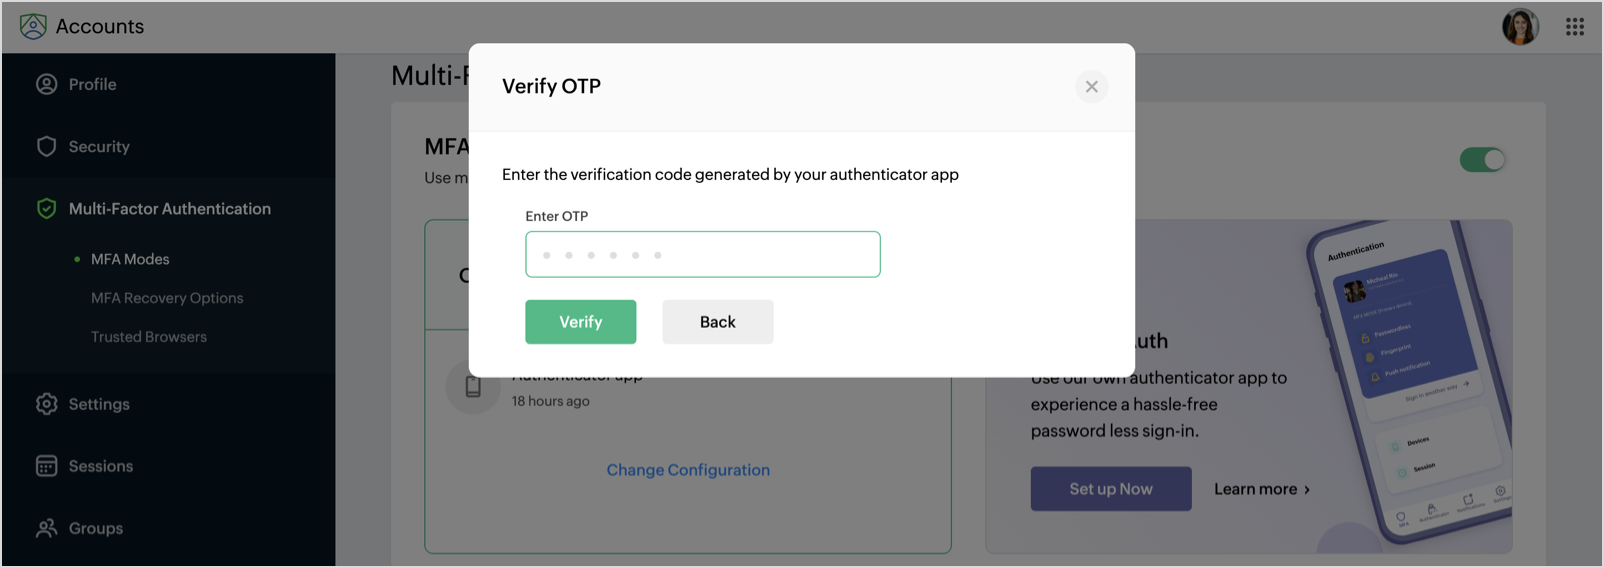Click the user profile avatar picture
The image size is (1604, 568).
coord(1520,27)
